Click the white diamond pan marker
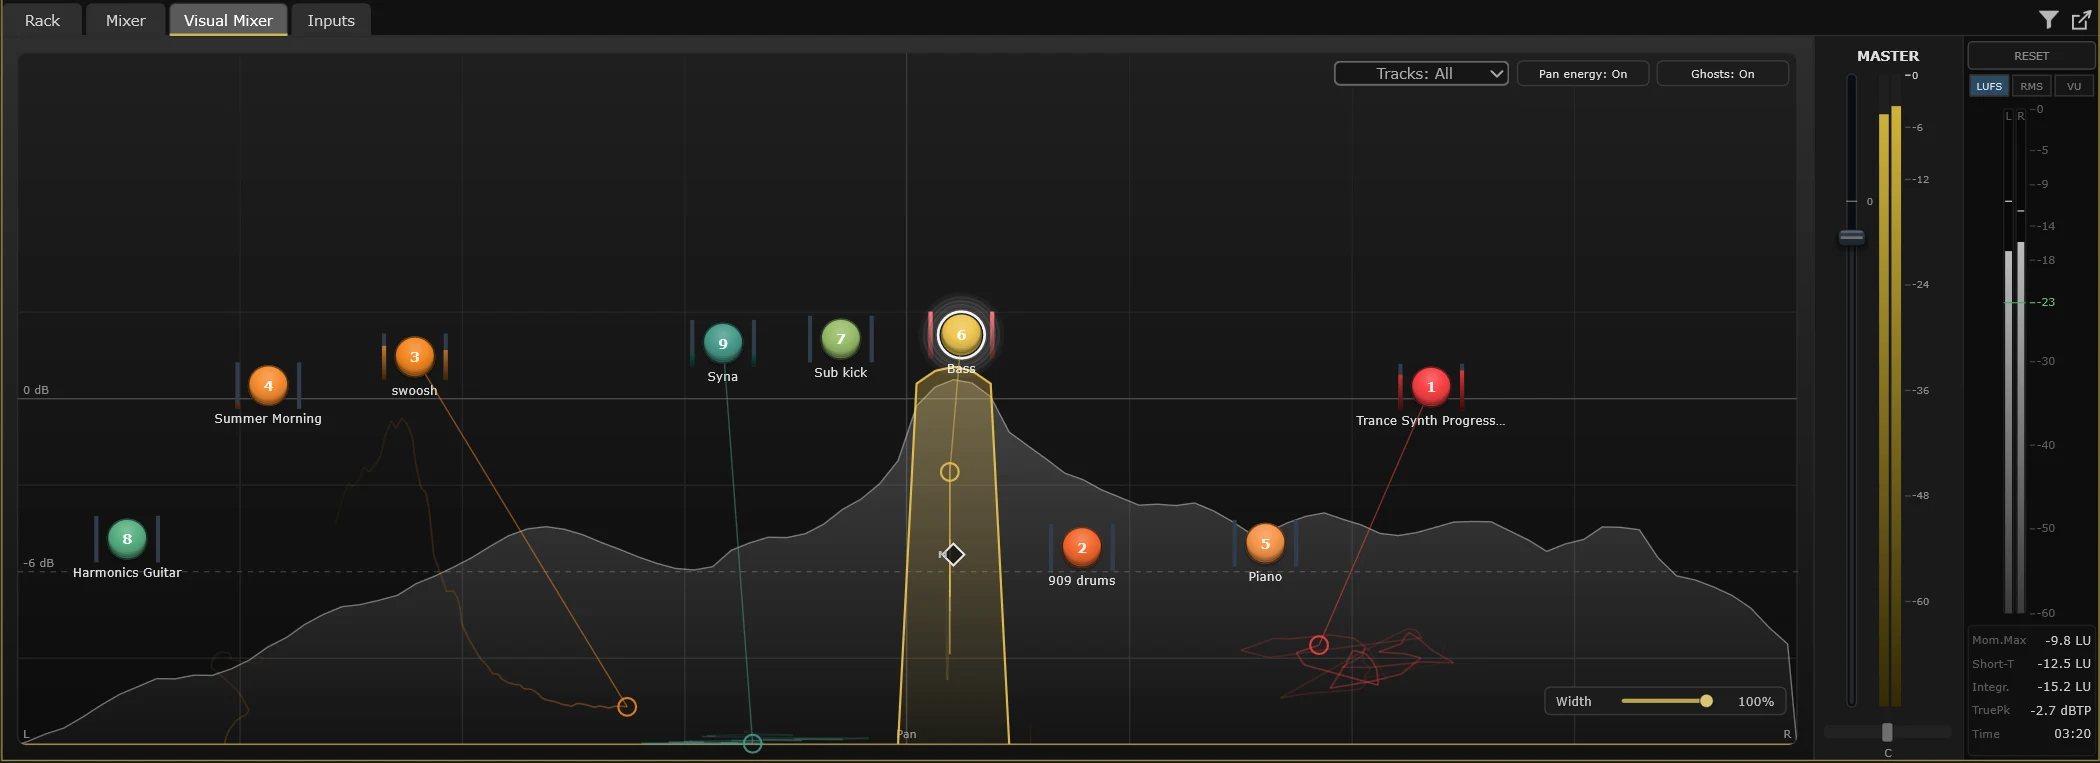The image size is (2100, 763). click(x=953, y=554)
